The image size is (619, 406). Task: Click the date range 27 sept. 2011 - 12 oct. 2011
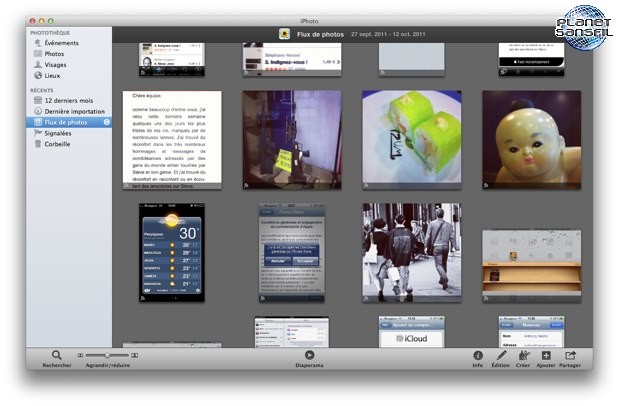(x=388, y=34)
